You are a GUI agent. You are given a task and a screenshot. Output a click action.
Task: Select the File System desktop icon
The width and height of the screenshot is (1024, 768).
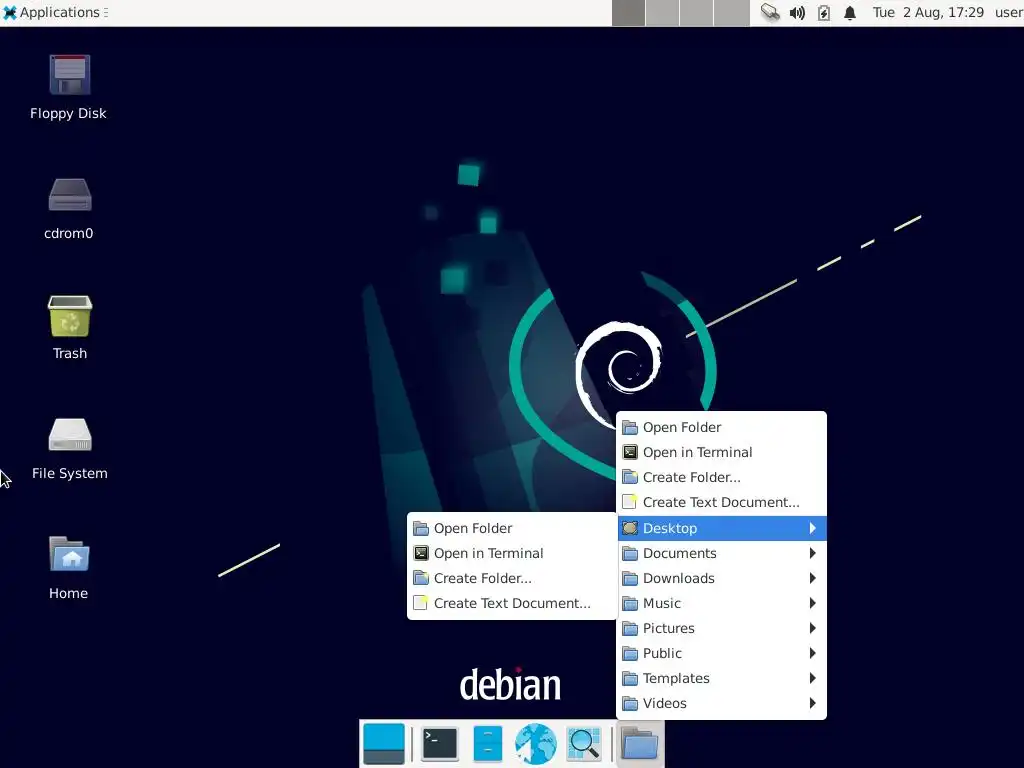70,435
